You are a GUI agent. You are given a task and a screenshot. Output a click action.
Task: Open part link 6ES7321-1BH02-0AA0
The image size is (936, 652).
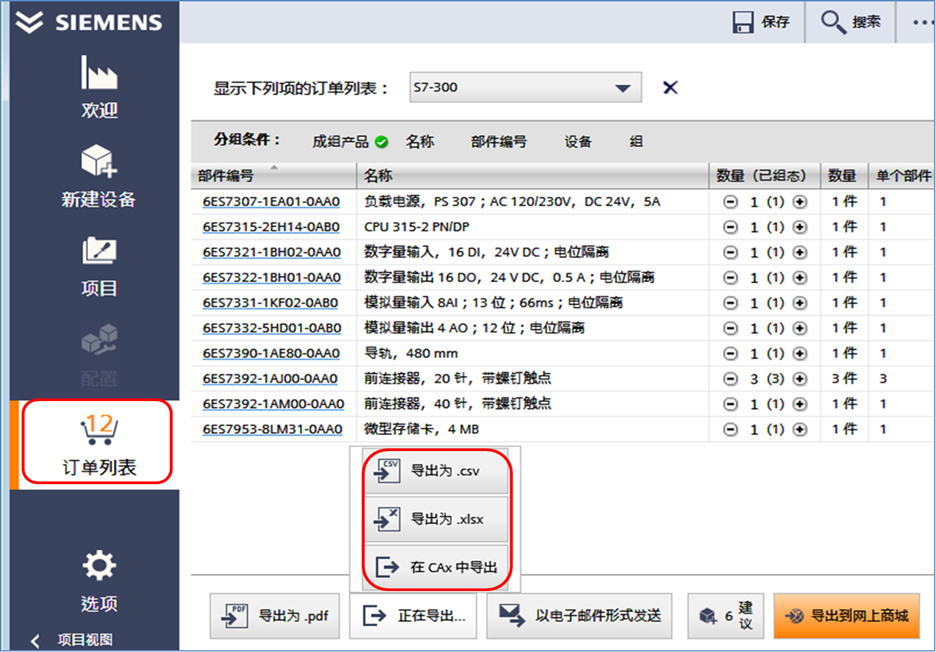pos(272,253)
